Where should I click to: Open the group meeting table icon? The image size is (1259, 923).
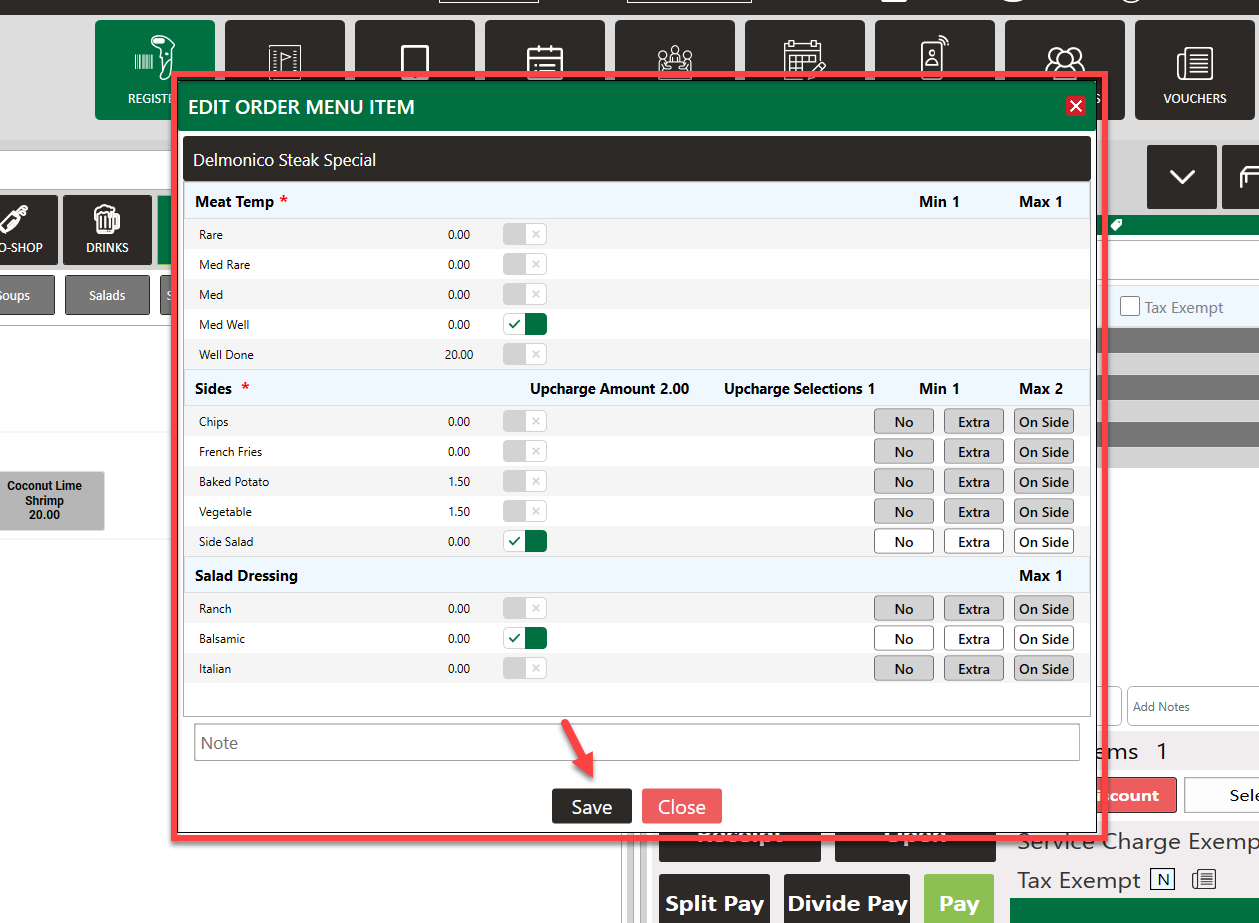[675, 58]
